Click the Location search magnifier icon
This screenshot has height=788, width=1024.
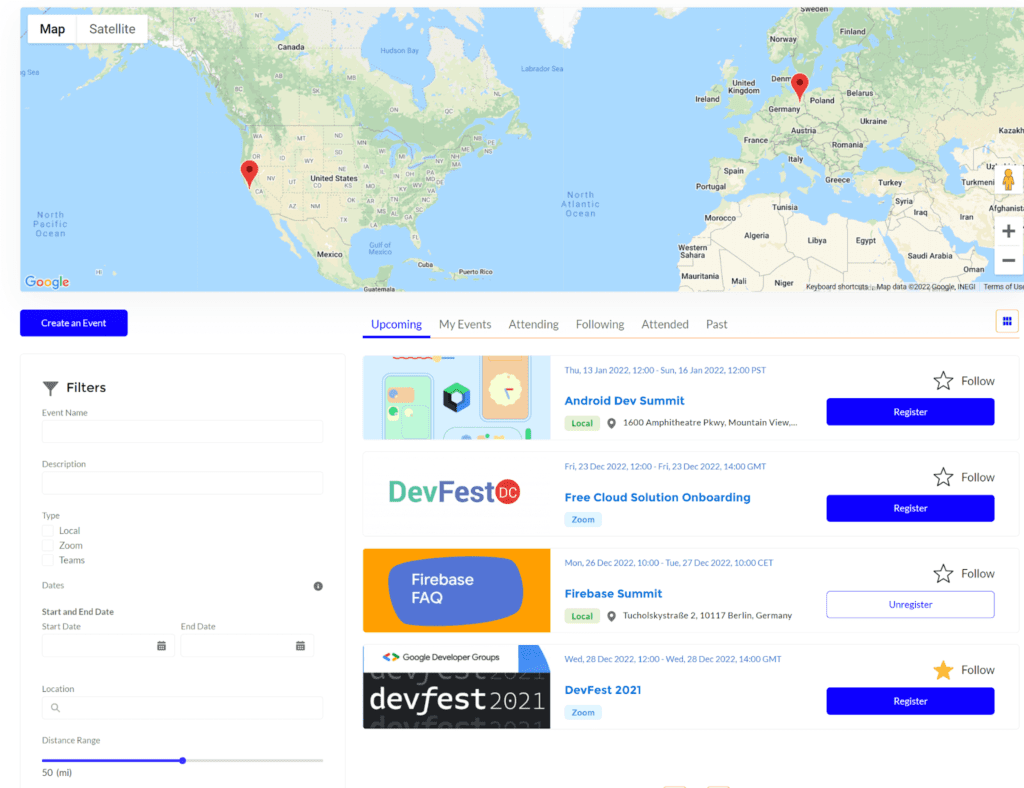pyautogui.click(x=56, y=708)
